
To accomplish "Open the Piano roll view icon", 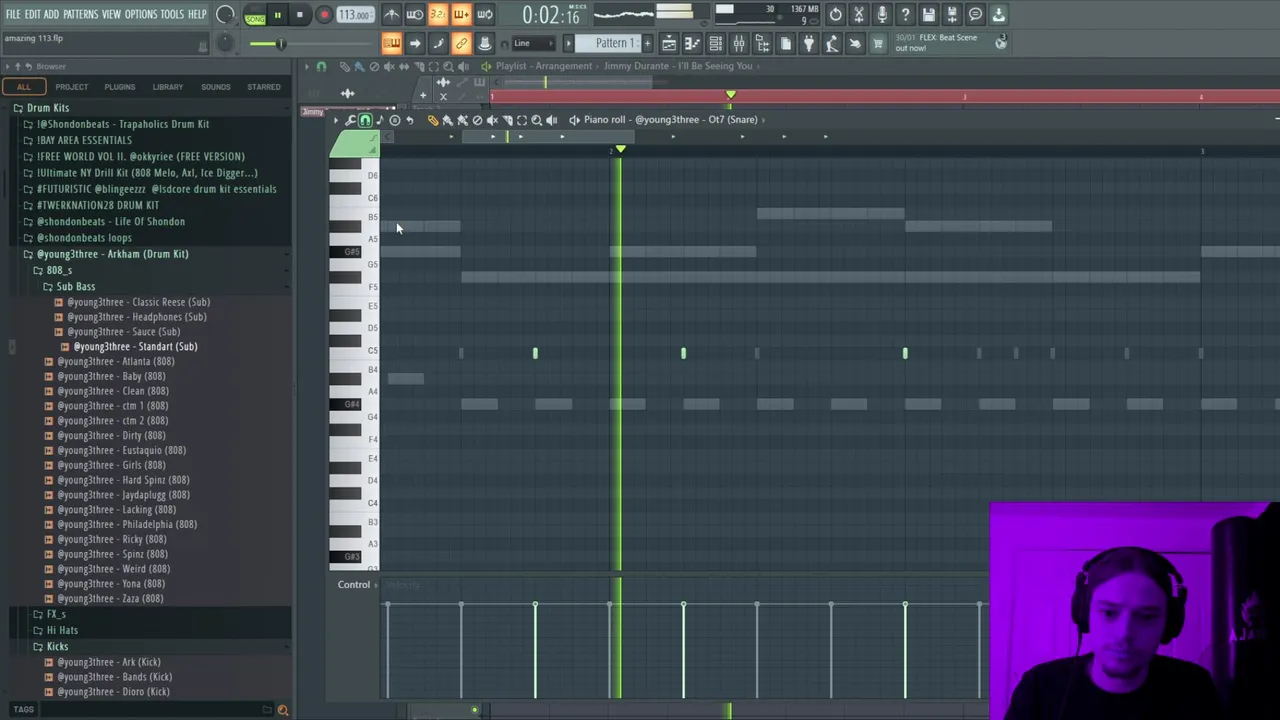I will point(692,43).
